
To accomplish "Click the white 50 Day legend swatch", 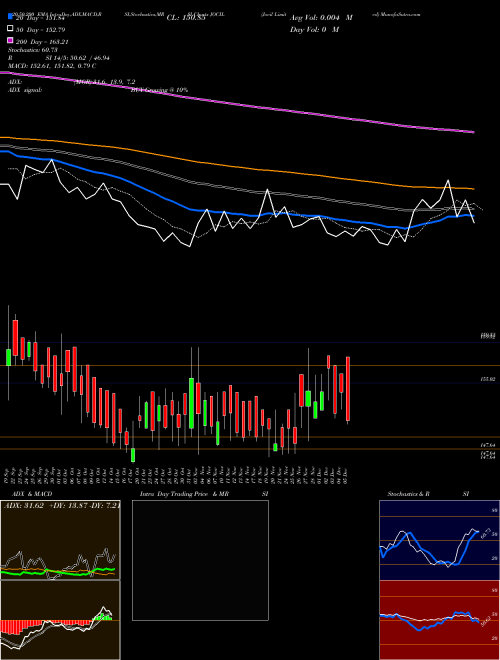I will coord(10,29).
